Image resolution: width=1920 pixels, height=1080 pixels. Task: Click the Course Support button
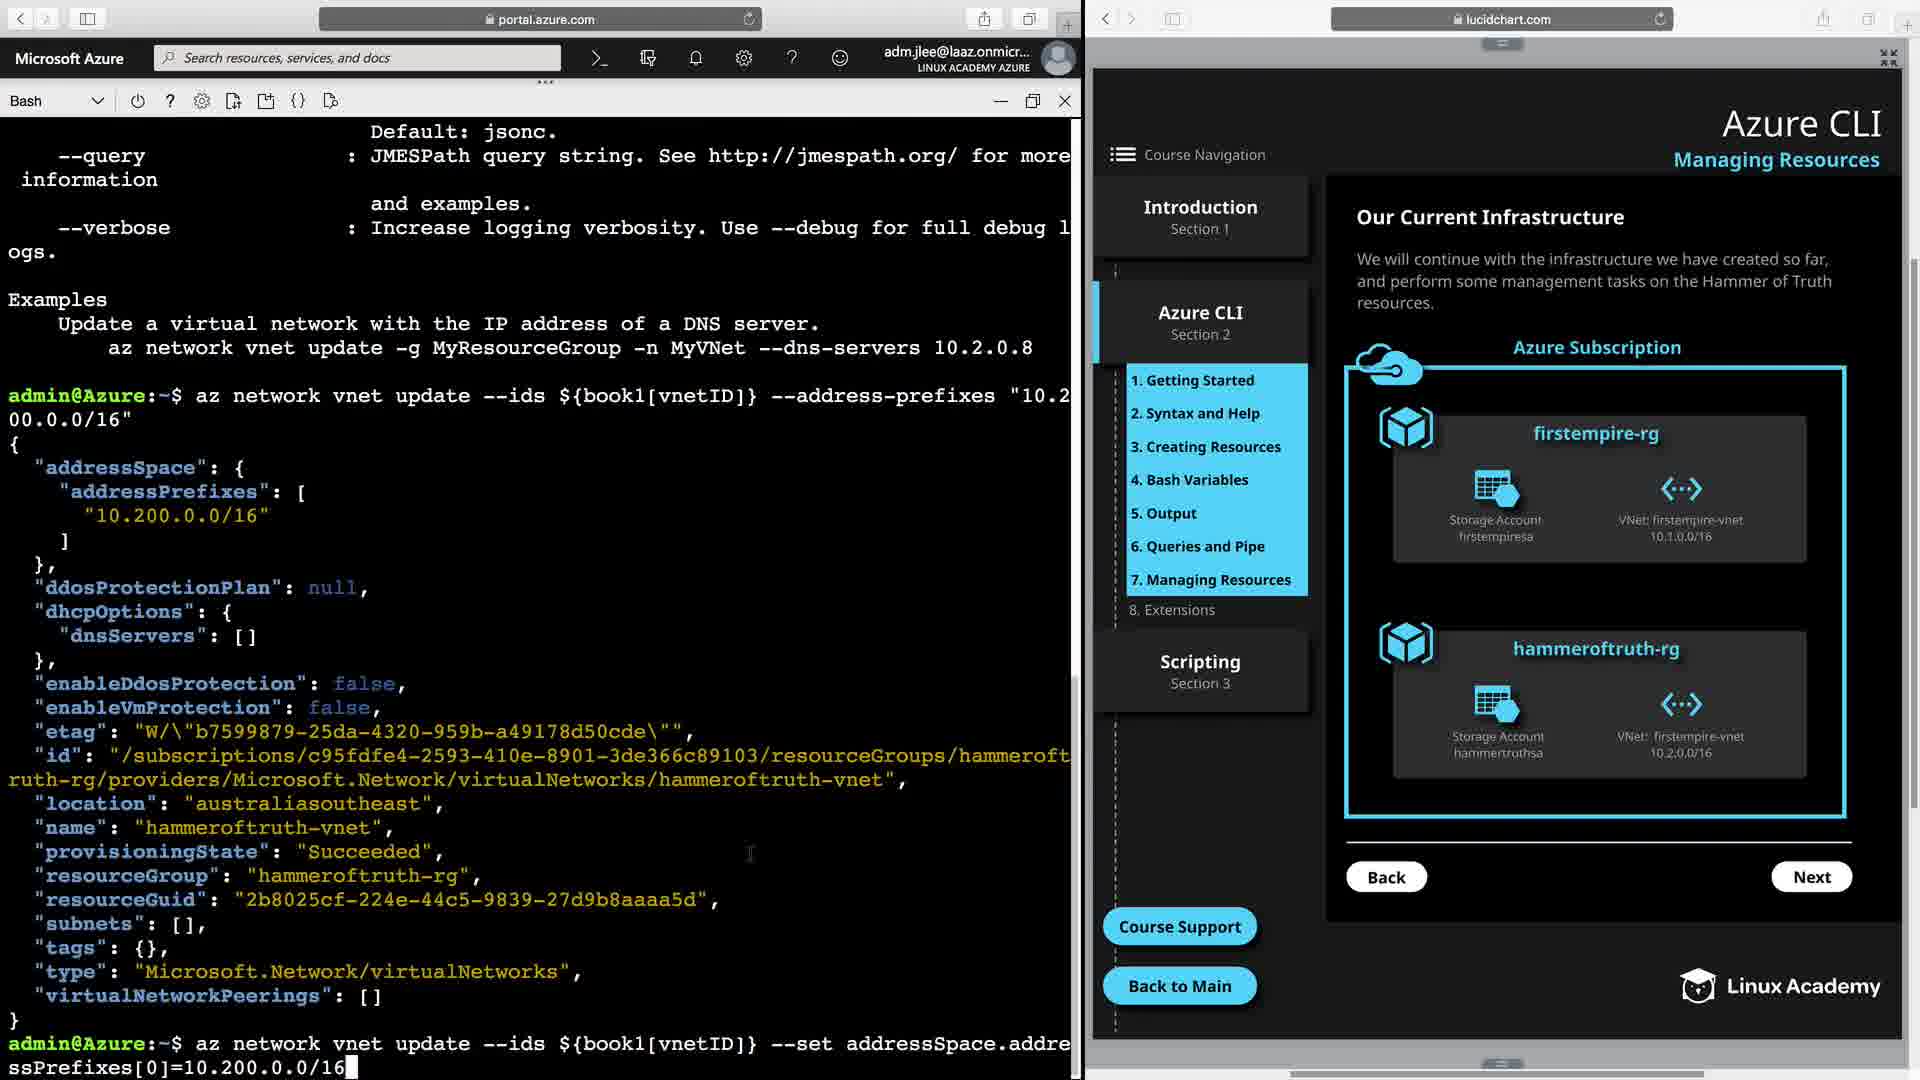[x=1179, y=927]
